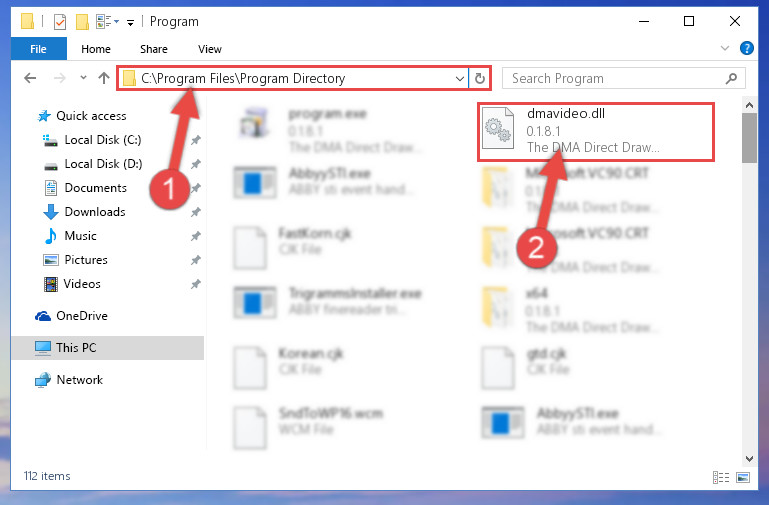The image size is (769, 505).
Task: Open the File menu
Action: pos(38,49)
